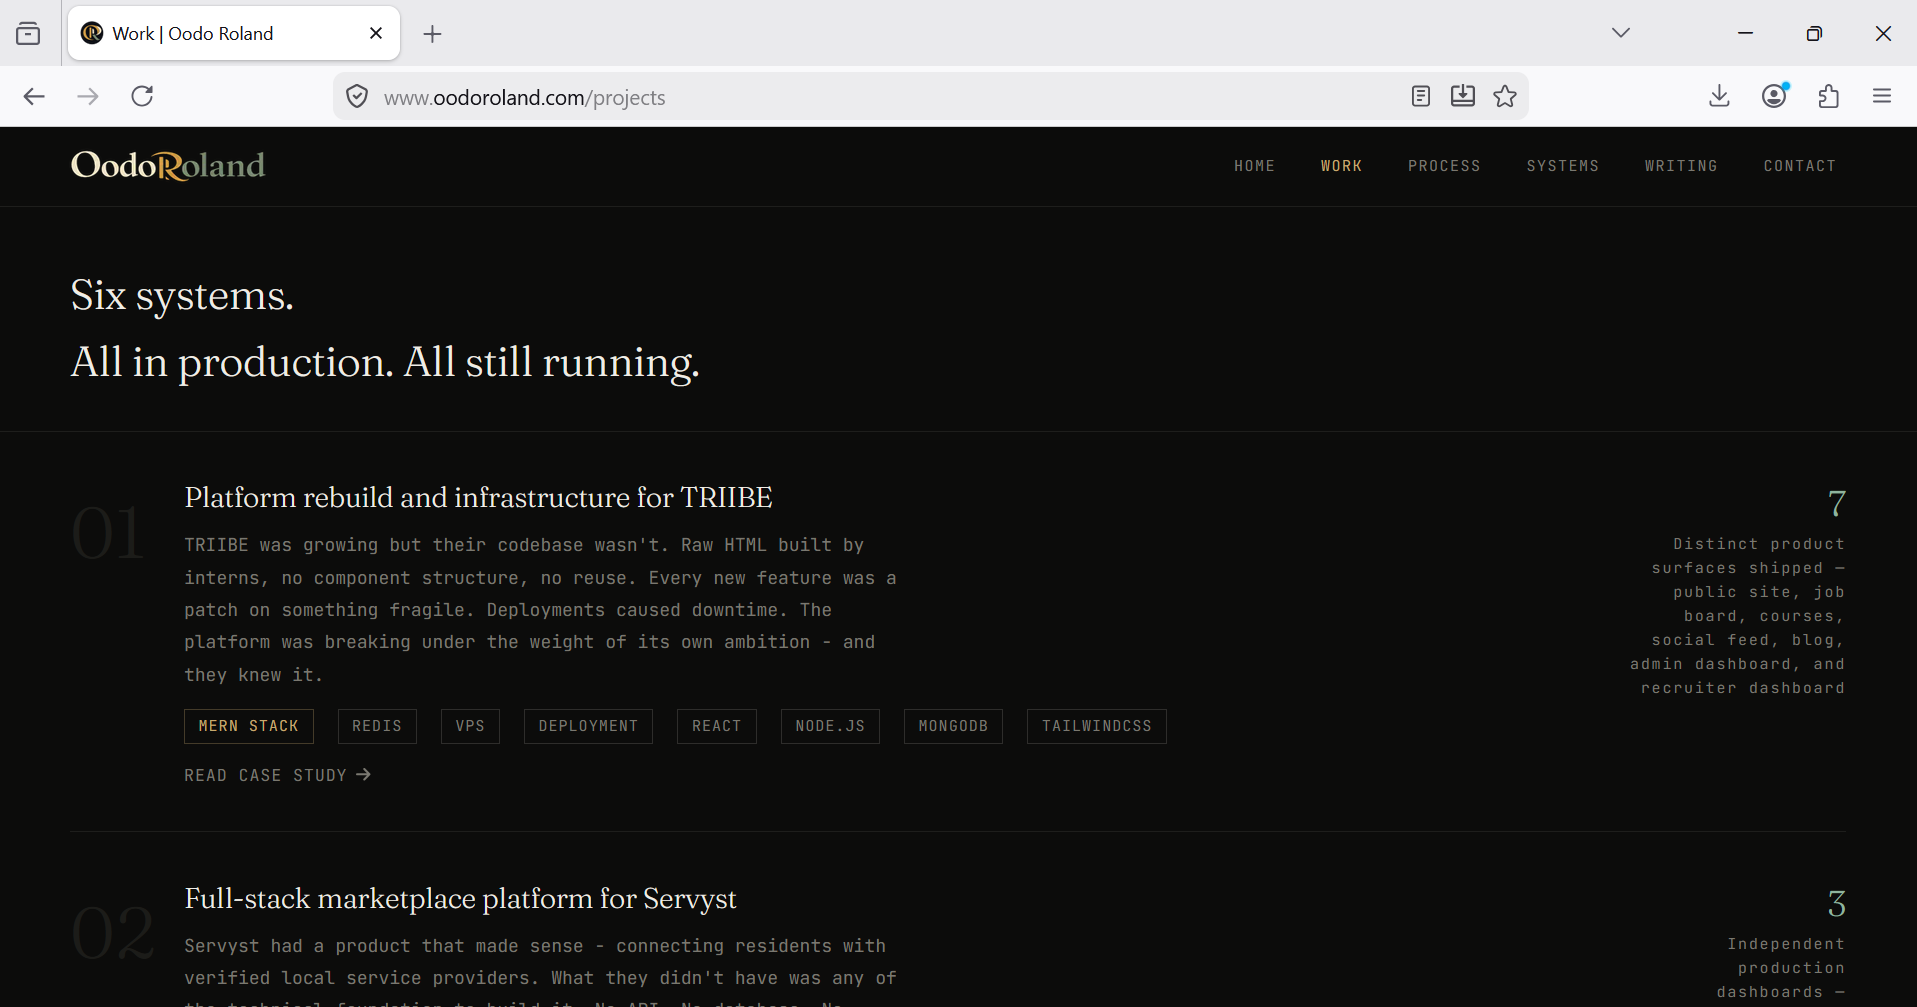The height and width of the screenshot is (1007, 1917).
Task: Click the NODE.JS tag
Action: tap(830, 726)
